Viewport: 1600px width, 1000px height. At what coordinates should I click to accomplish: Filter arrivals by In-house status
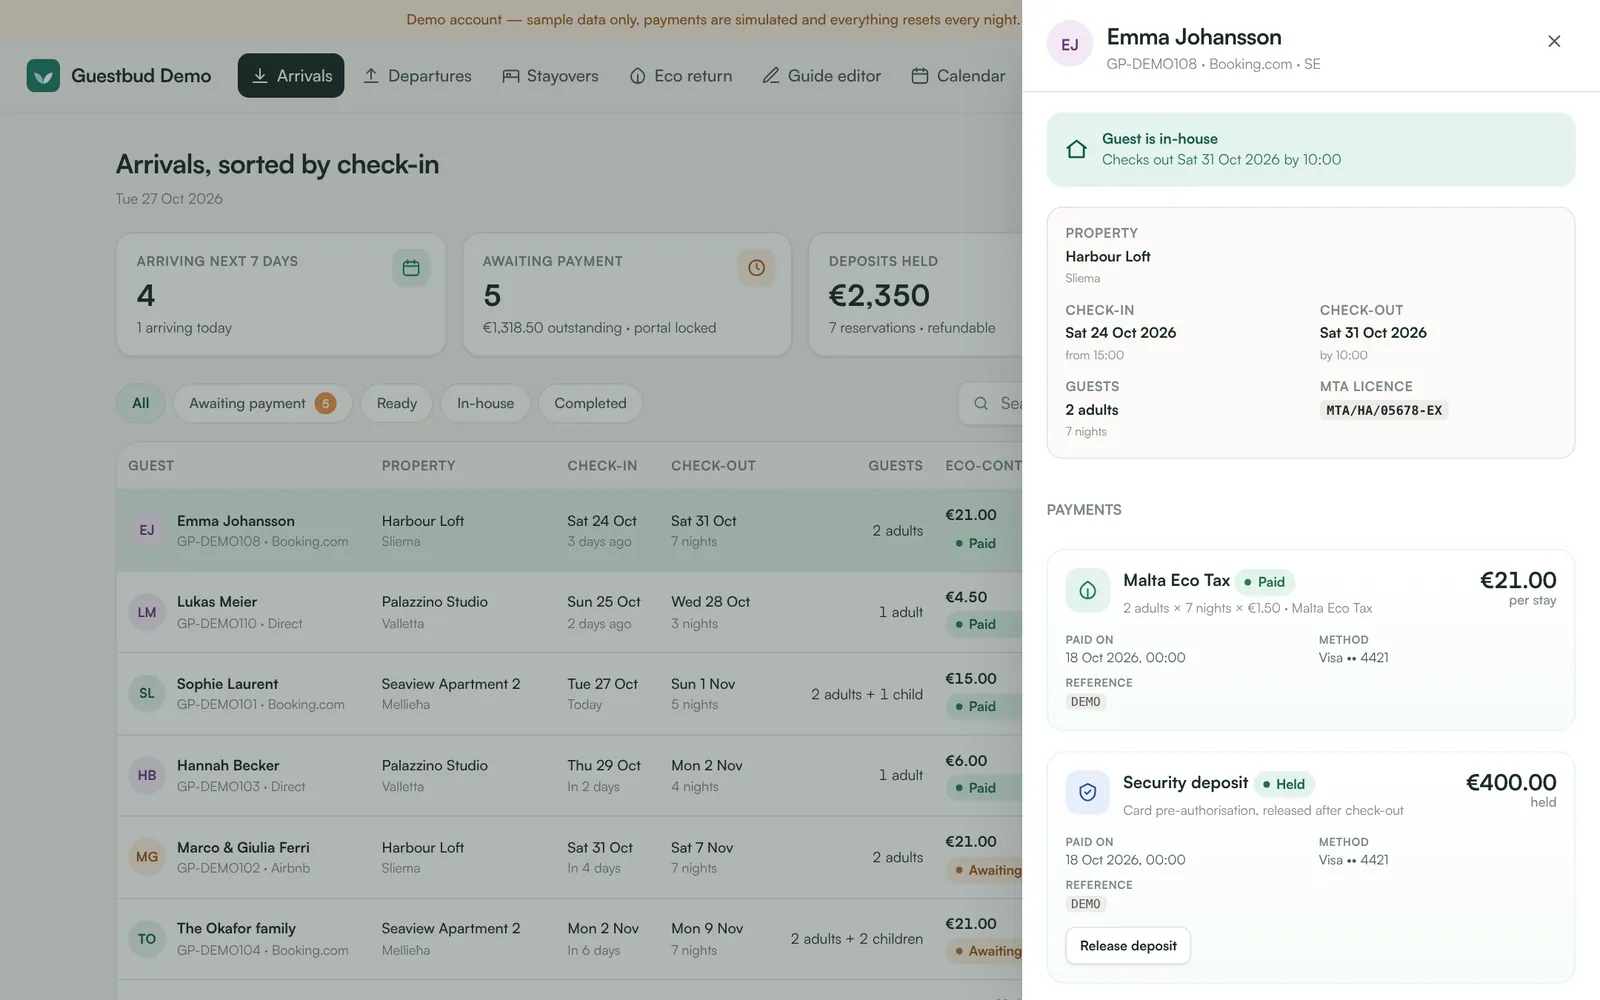[486, 403]
